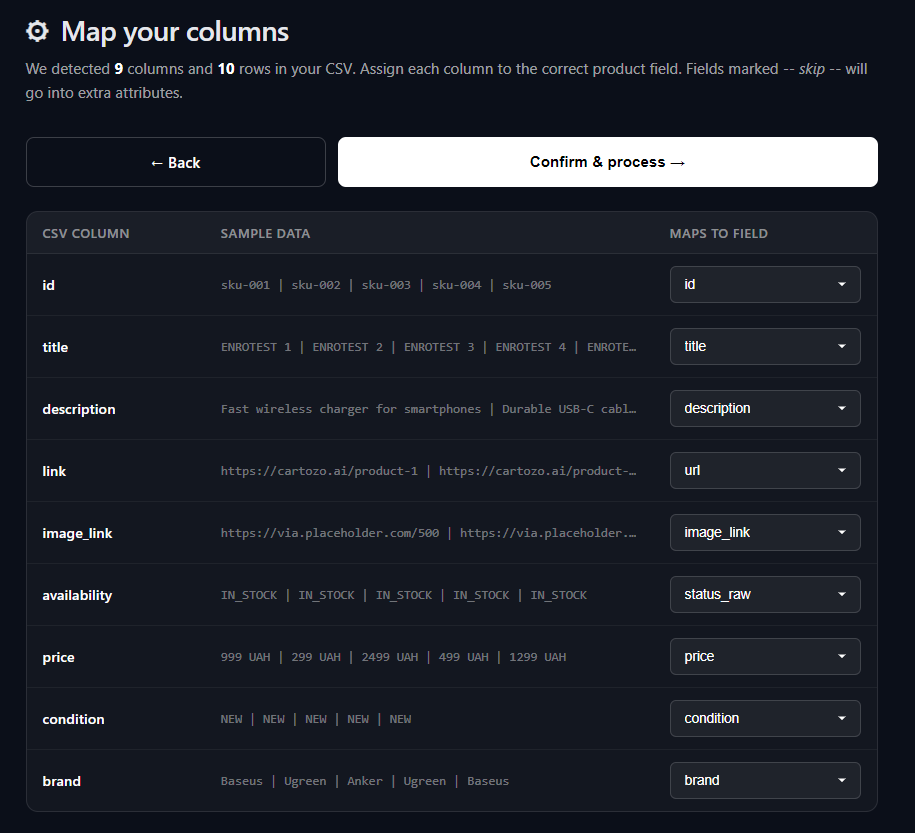Open the brand field mapping dropdown
The image size is (915, 833).
[765, 780]
